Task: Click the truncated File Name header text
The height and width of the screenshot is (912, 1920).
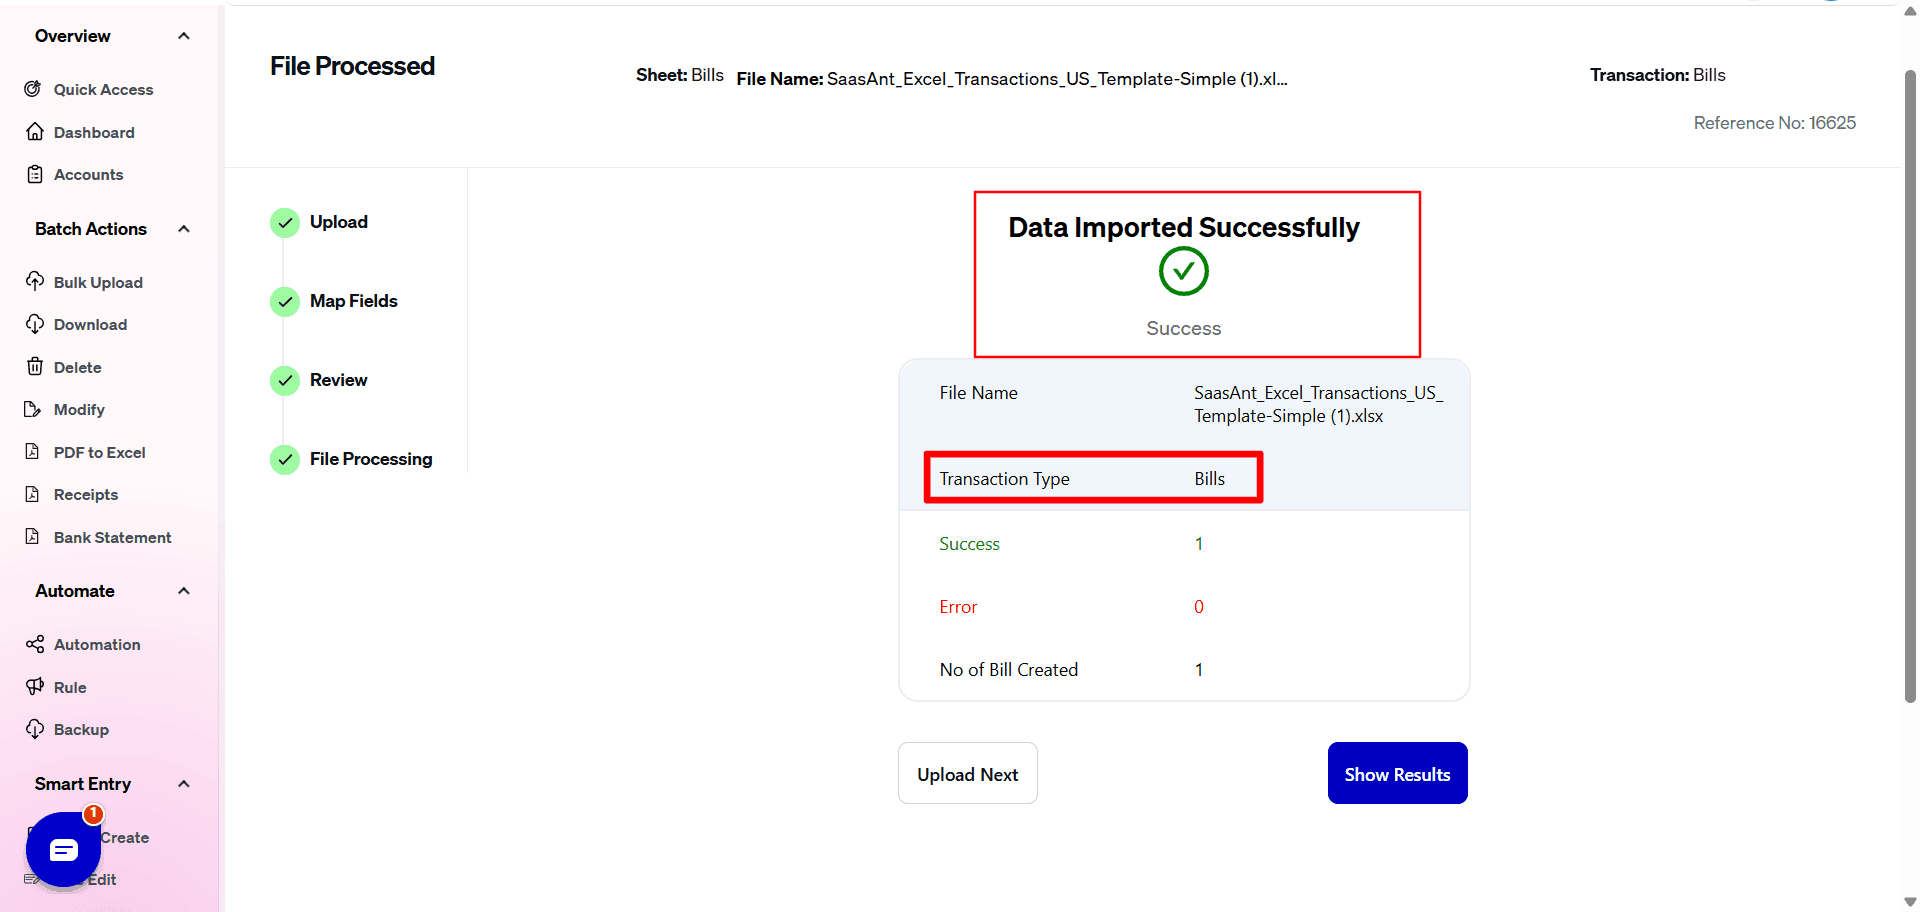Action: tap(1012, 79)
